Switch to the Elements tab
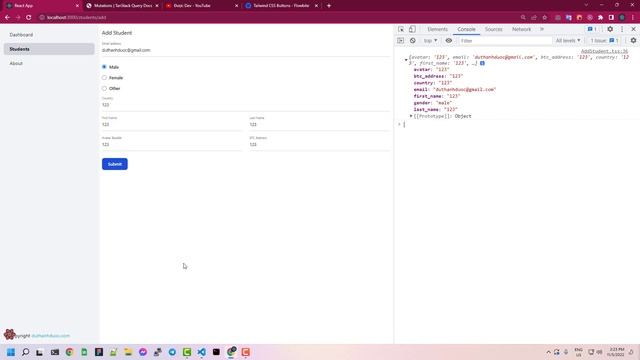 (x=437, y=29)
